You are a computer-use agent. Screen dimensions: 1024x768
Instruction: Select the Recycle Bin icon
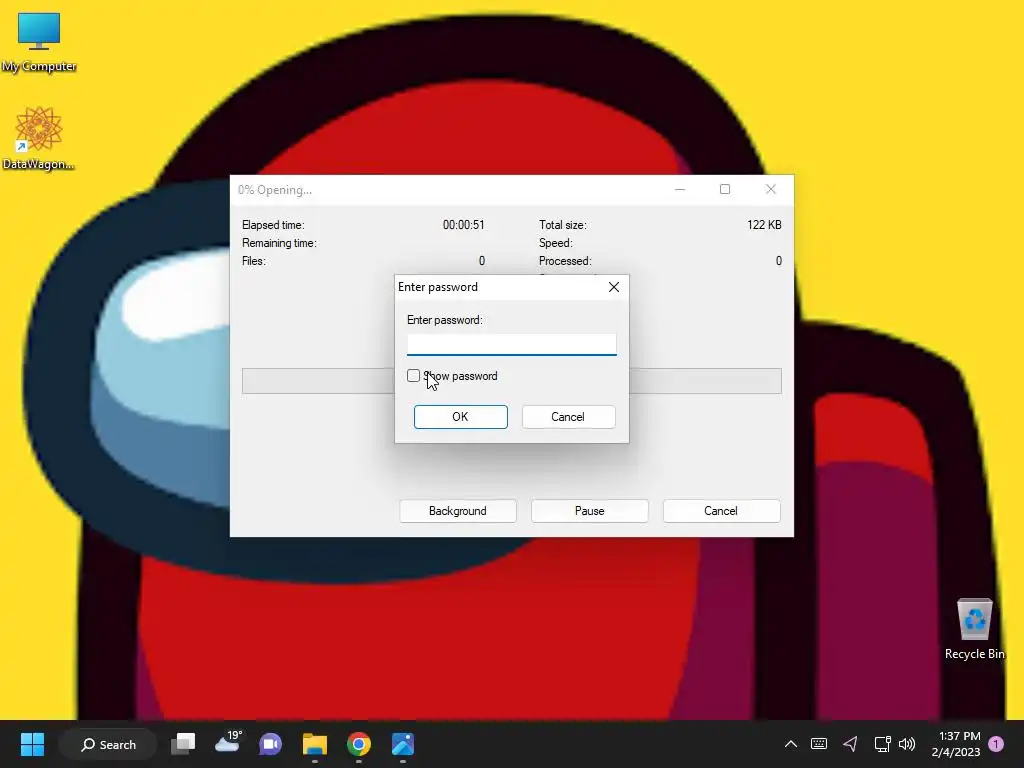[x=974, y=629]
